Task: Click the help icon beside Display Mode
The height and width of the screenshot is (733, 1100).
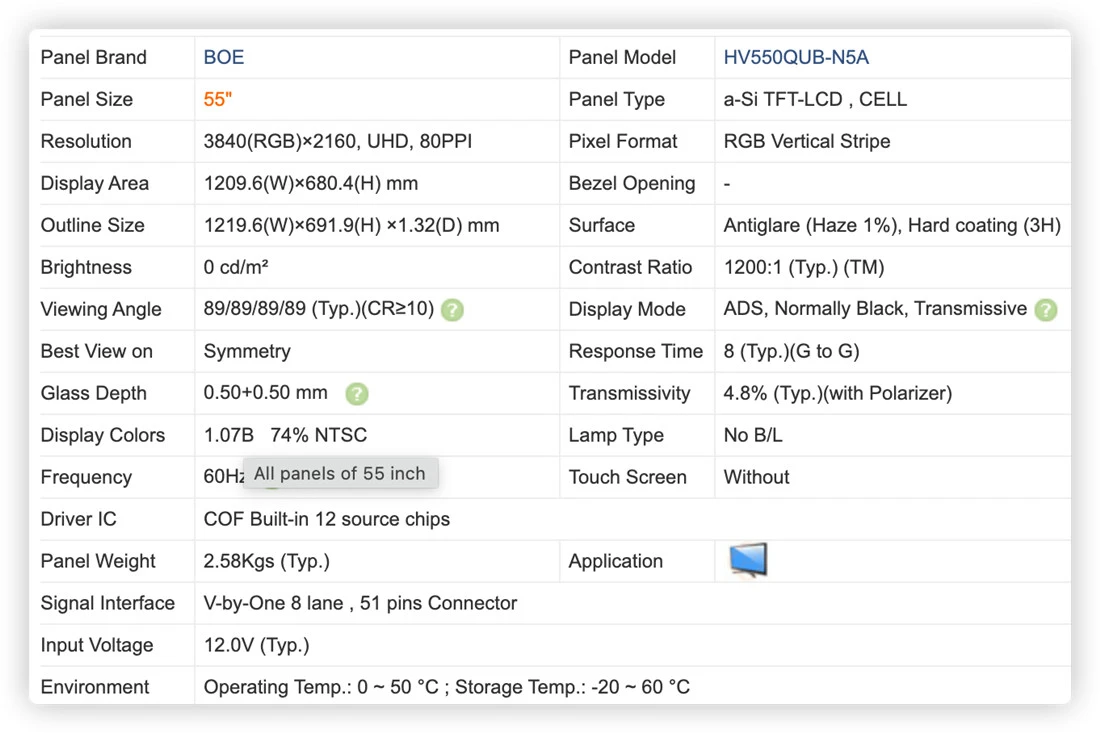Action: click(1046, 309)
